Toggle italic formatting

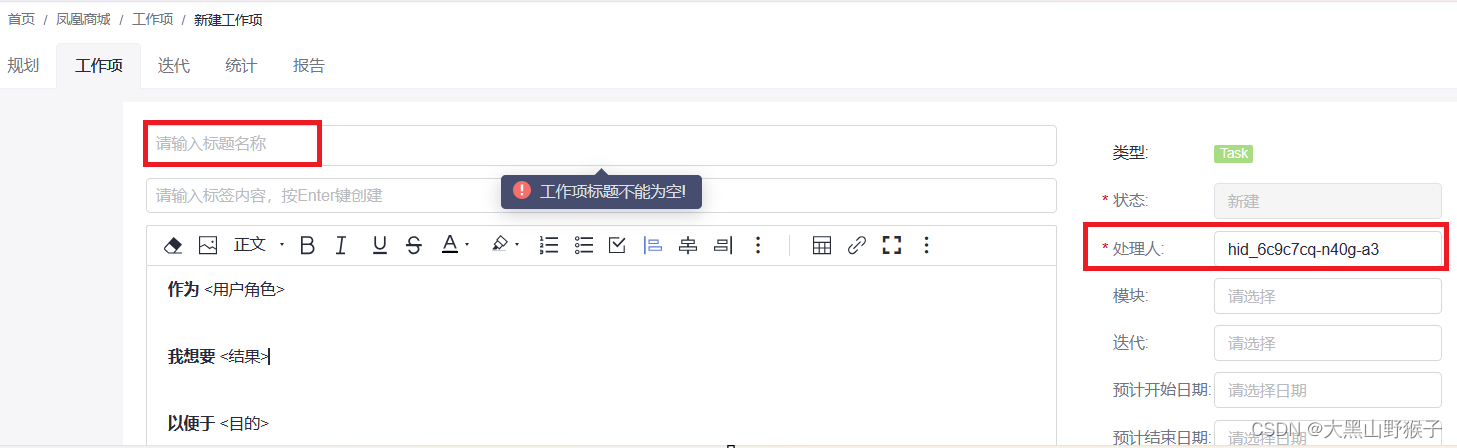point(341,245)
